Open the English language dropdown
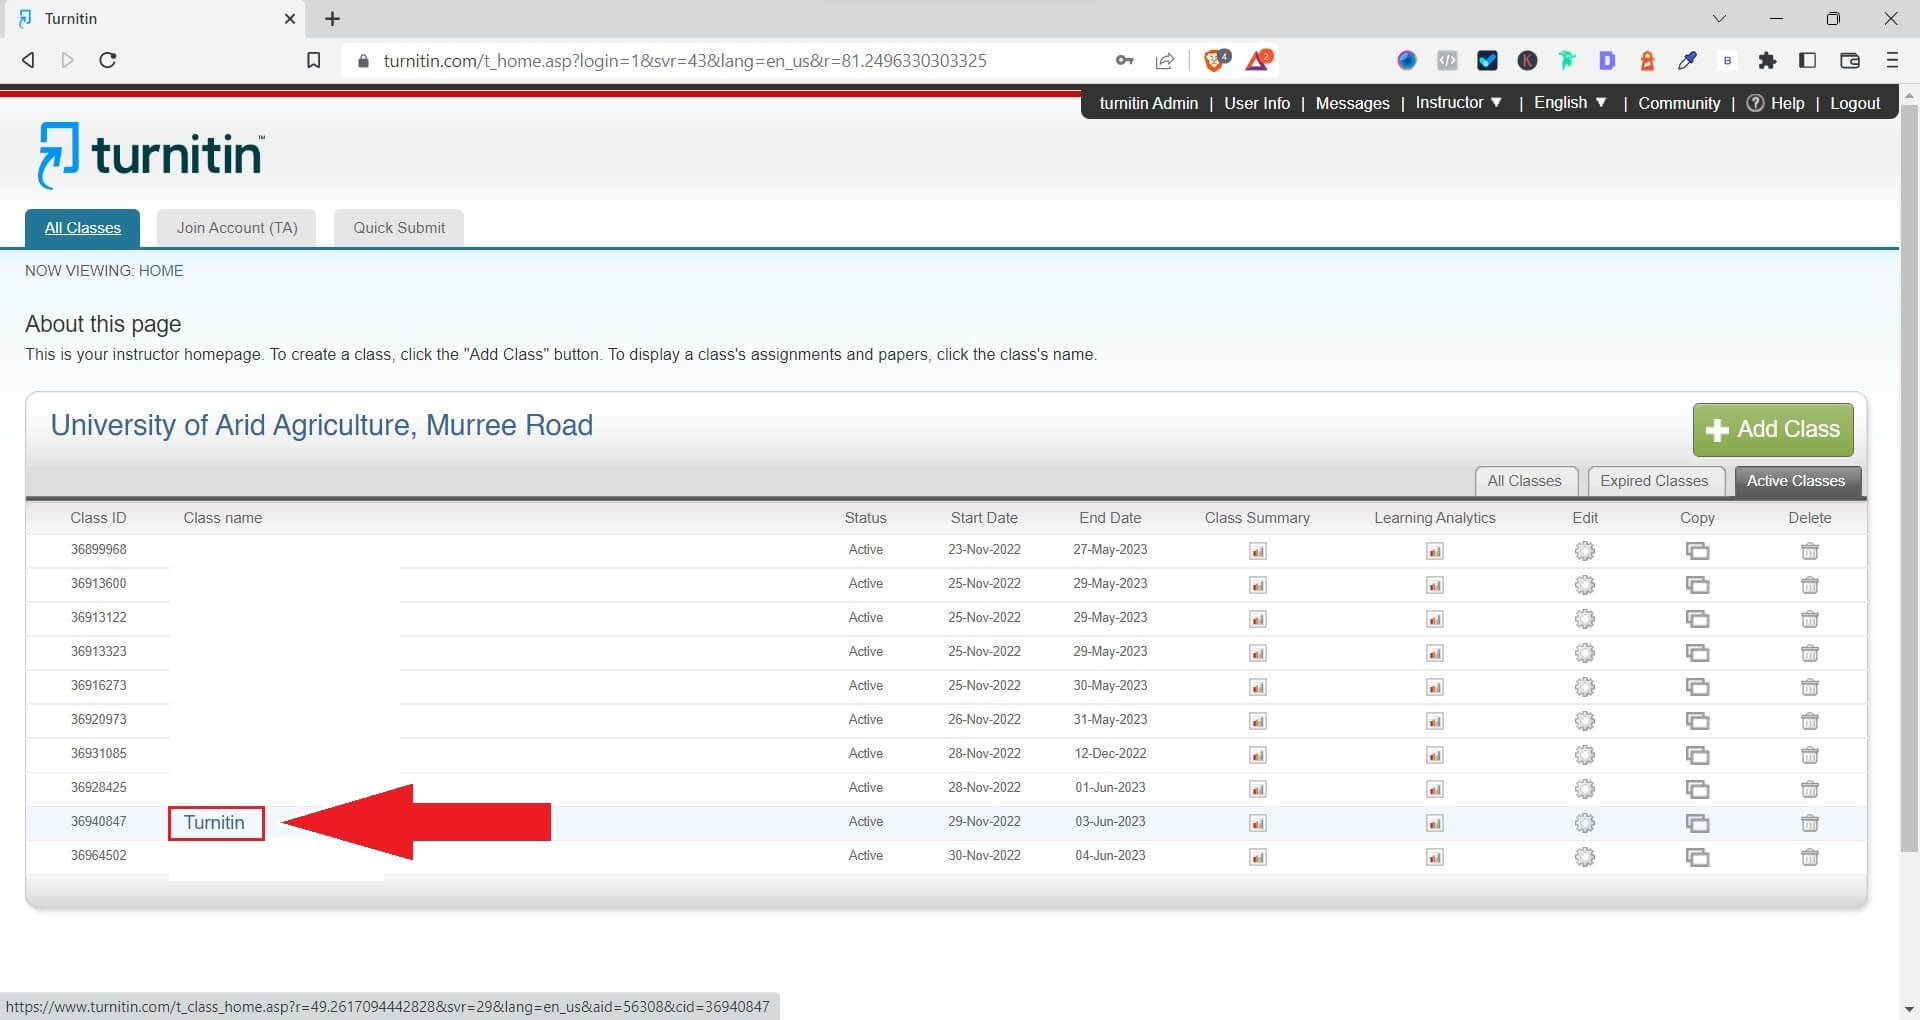The height and width of the screenshot is (1020, 1920). click(x=1568, y=103)
